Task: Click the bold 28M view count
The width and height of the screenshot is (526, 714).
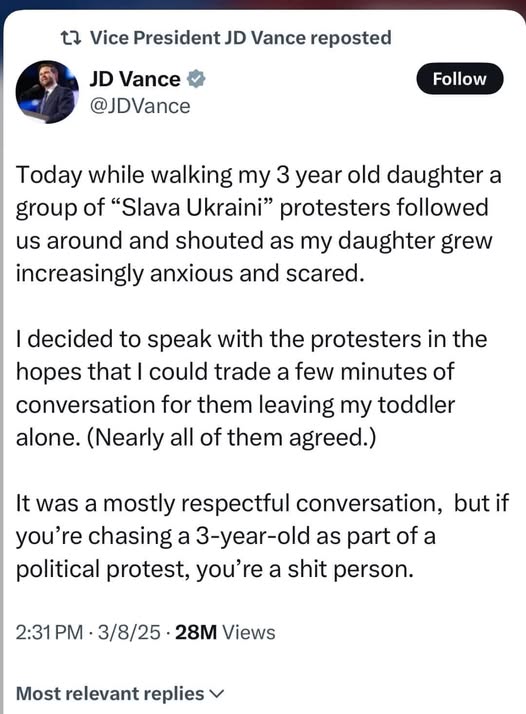Action: click(196, 632)
